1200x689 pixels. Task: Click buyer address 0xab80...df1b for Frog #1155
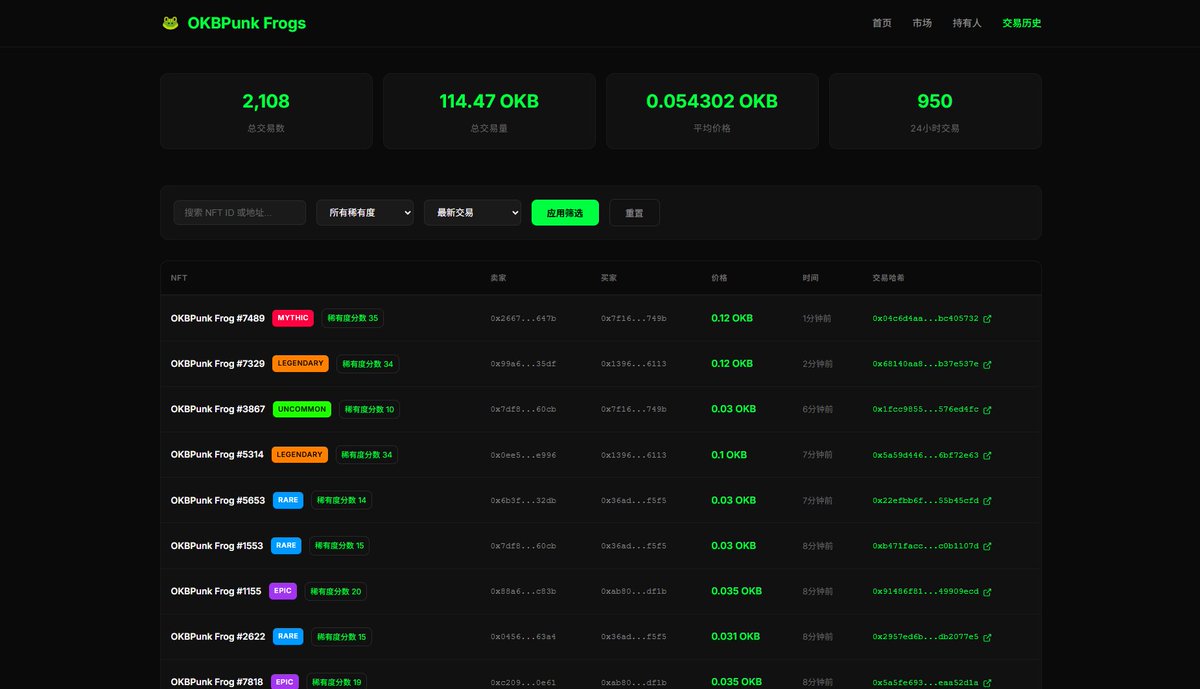click(x=634, y=592)
